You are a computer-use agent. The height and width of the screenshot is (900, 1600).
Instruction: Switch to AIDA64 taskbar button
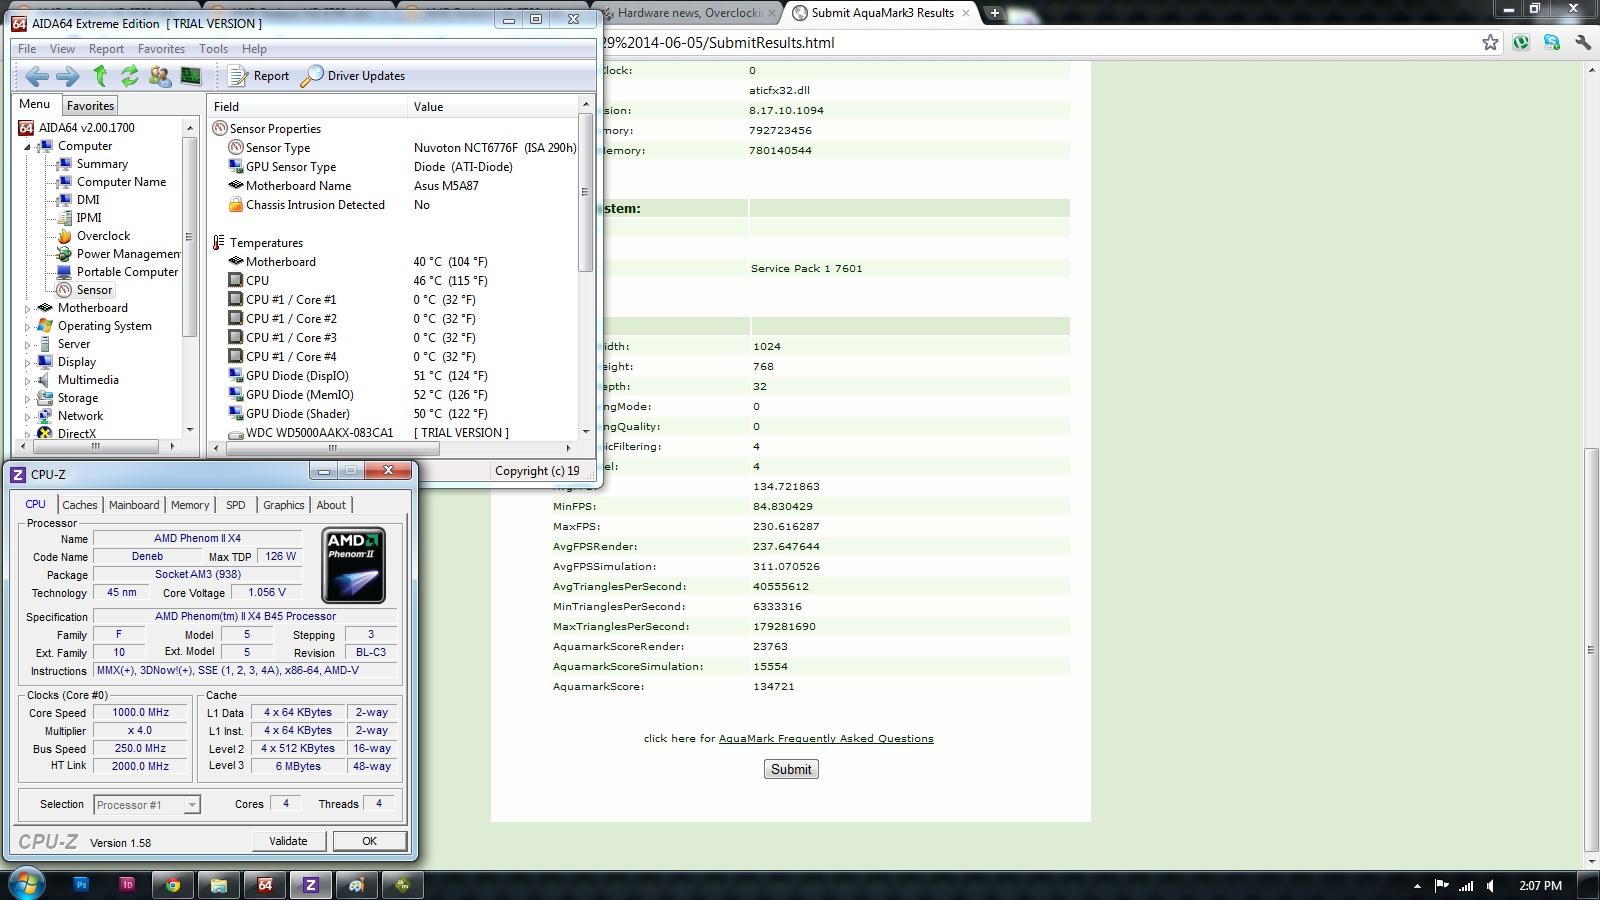tap(265, 885)
